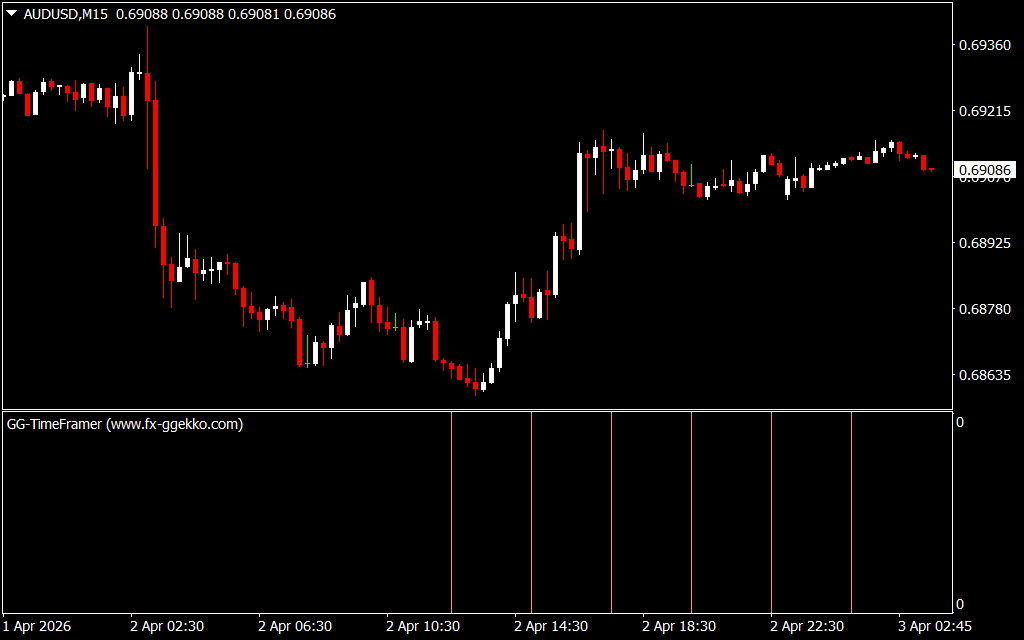Pick the 0.68780 level on price axis
1024x640 pixels.
[985, 309]
